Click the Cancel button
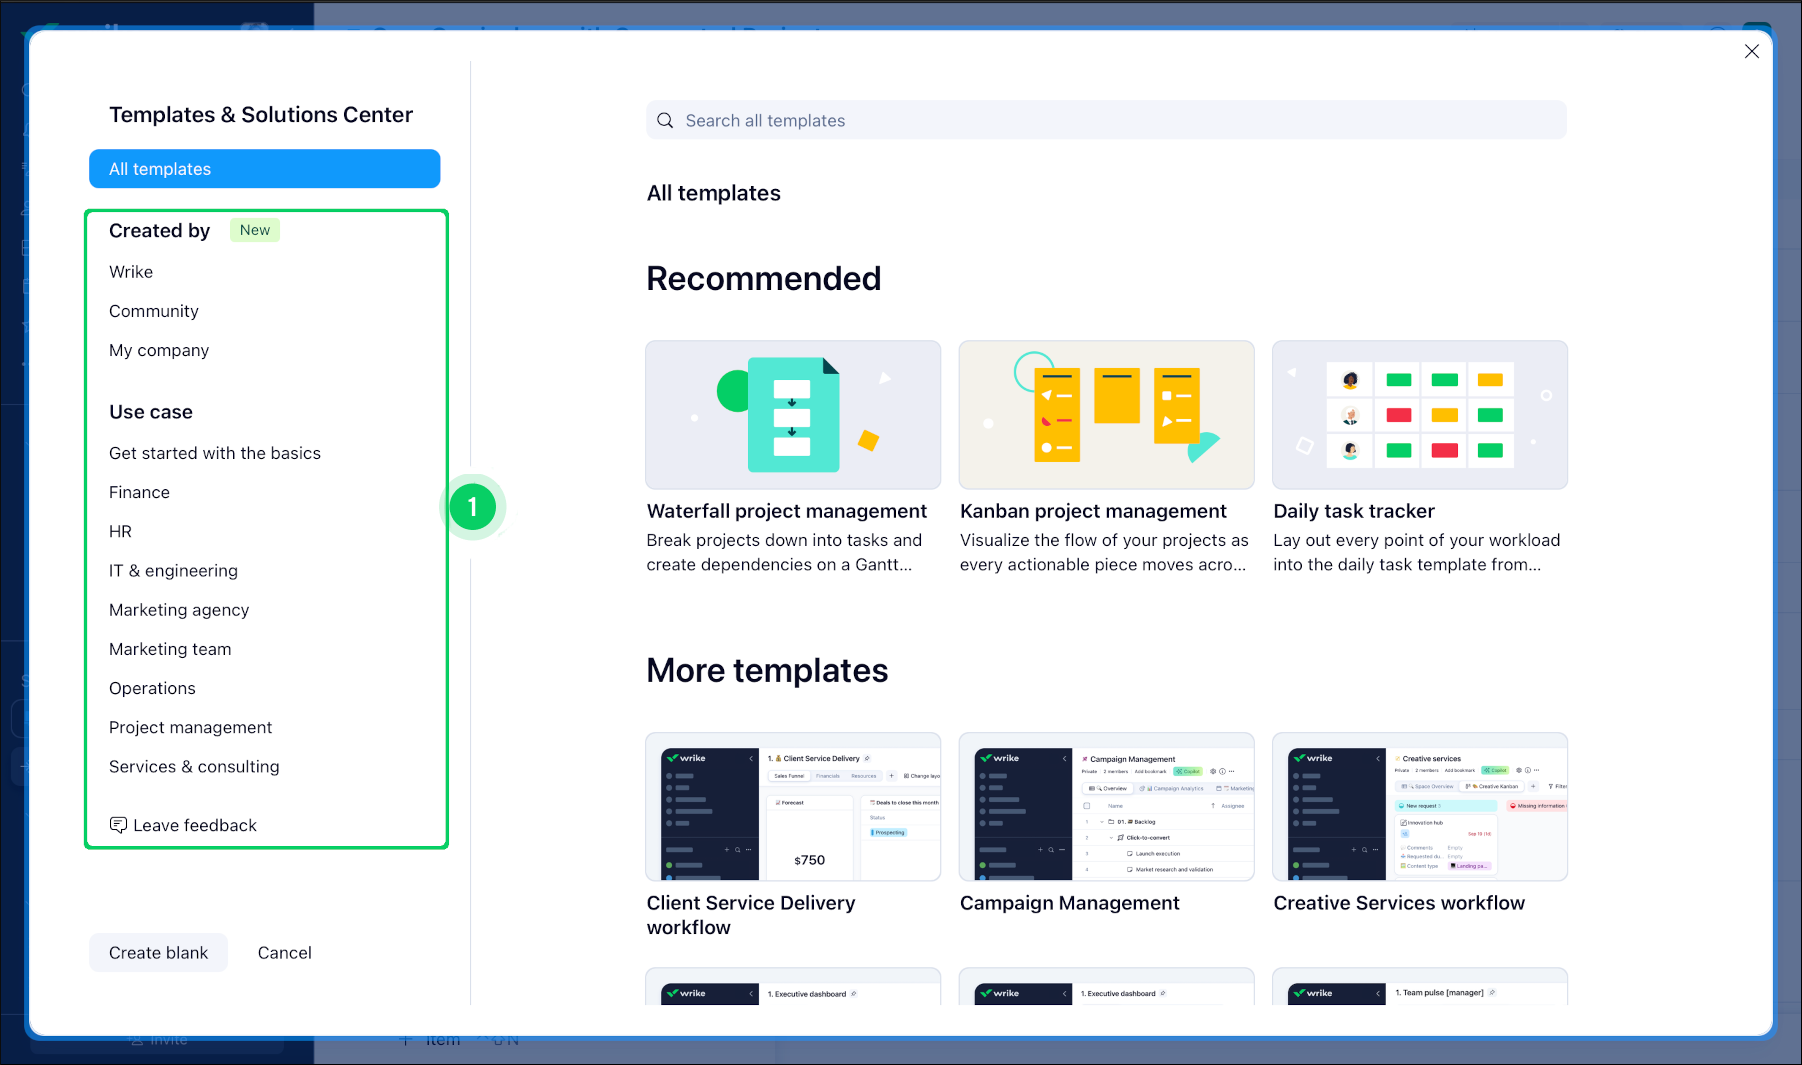This screenshot has height=1065, width=1802. (285, 953)
